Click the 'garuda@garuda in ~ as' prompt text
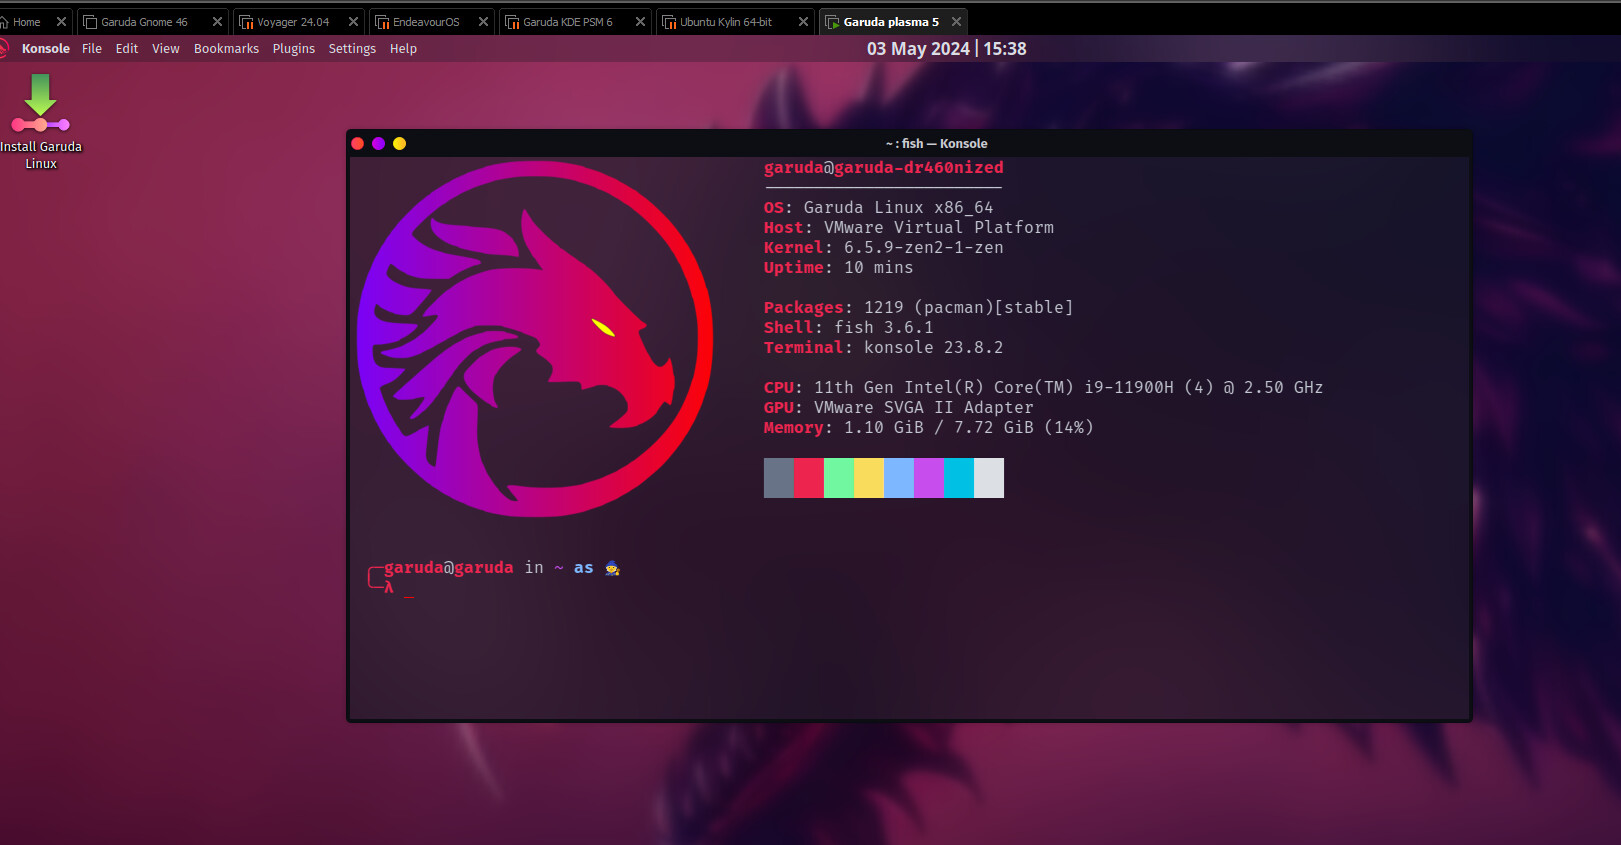Viewport: 1621px width, 845px height. pos(489,568)
